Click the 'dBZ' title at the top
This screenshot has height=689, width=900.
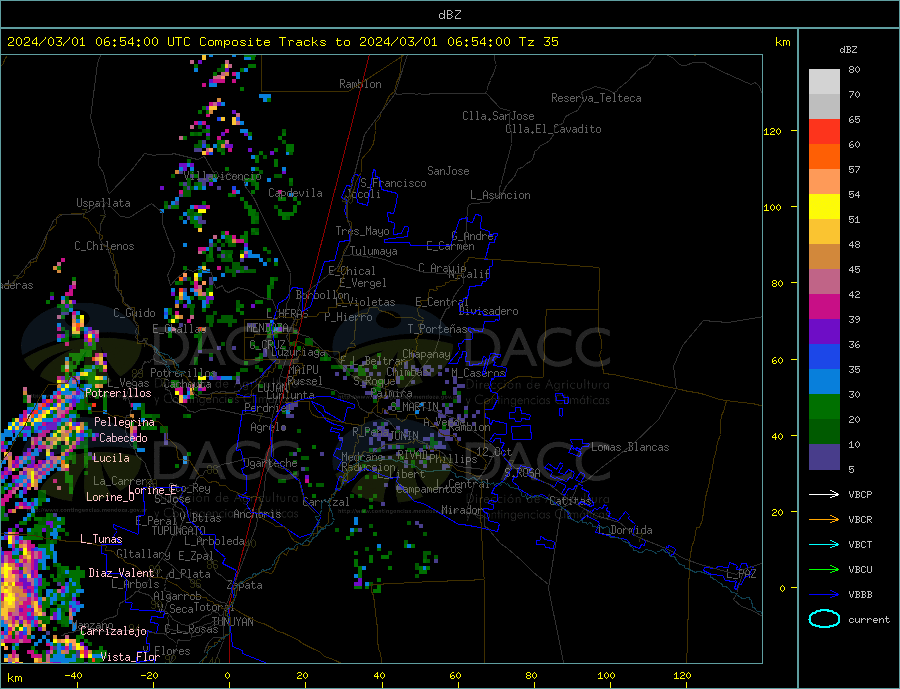pyautogui.click(x=449, y=15)
